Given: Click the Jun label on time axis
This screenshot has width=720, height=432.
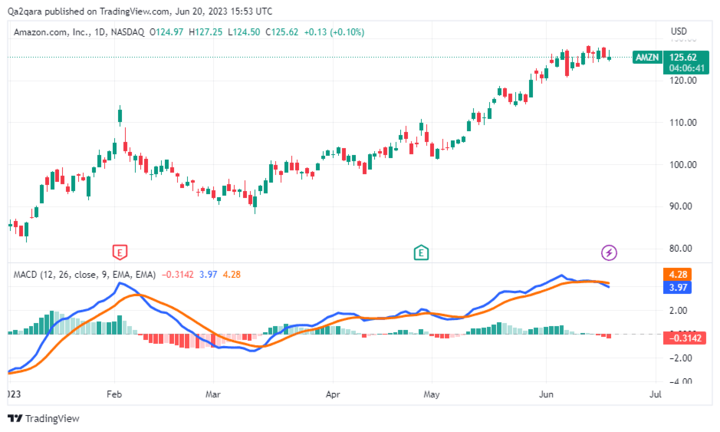Looking at the screenshot, I should (546, 394).
